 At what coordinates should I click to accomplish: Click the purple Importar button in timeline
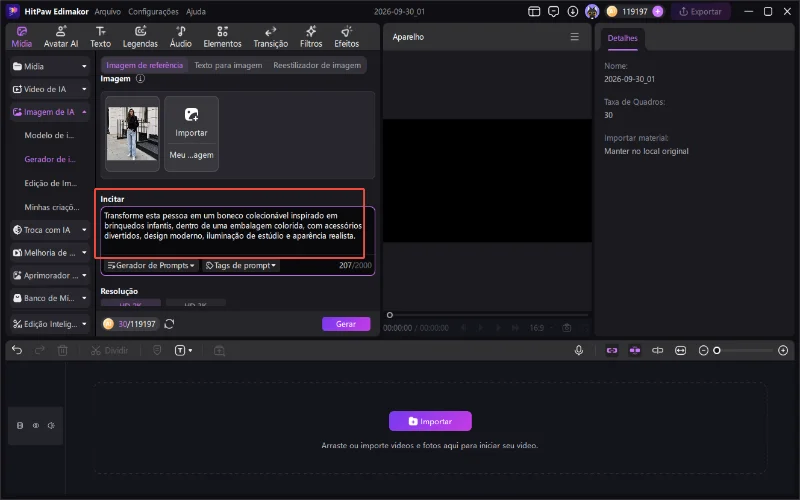[x=430, y=421]
